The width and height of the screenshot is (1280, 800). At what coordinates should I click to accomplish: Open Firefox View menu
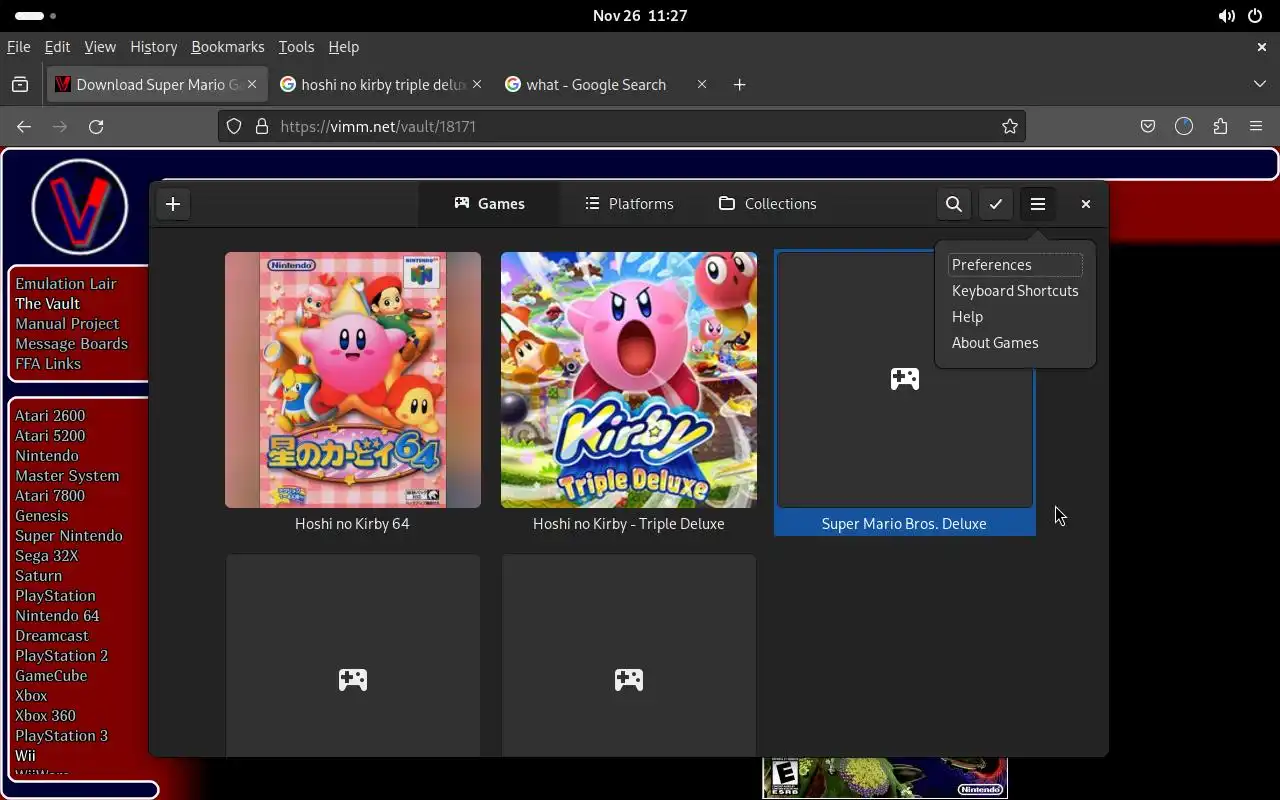(100, 47)
